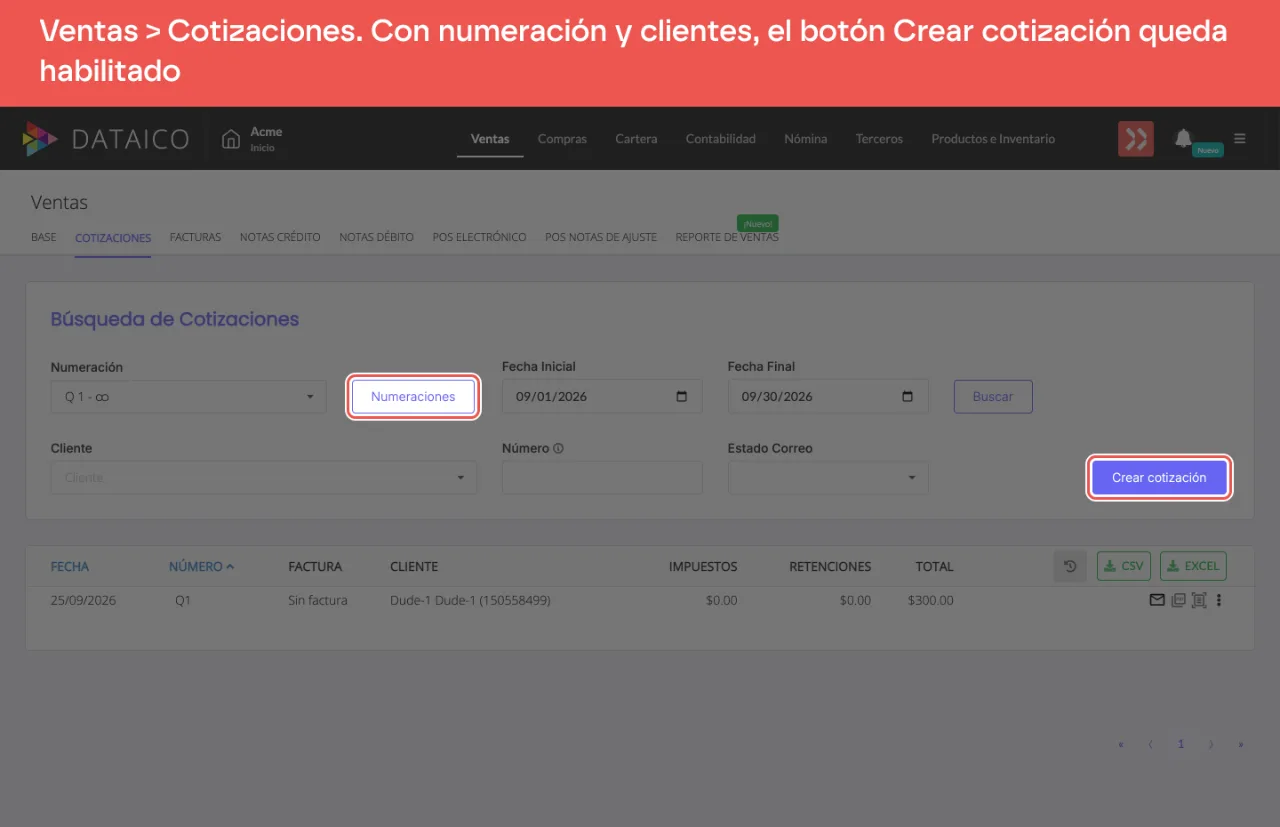The image size is (1280, 827).
Task: Switch to the BASE tab
Action: [x=44, y=237]
